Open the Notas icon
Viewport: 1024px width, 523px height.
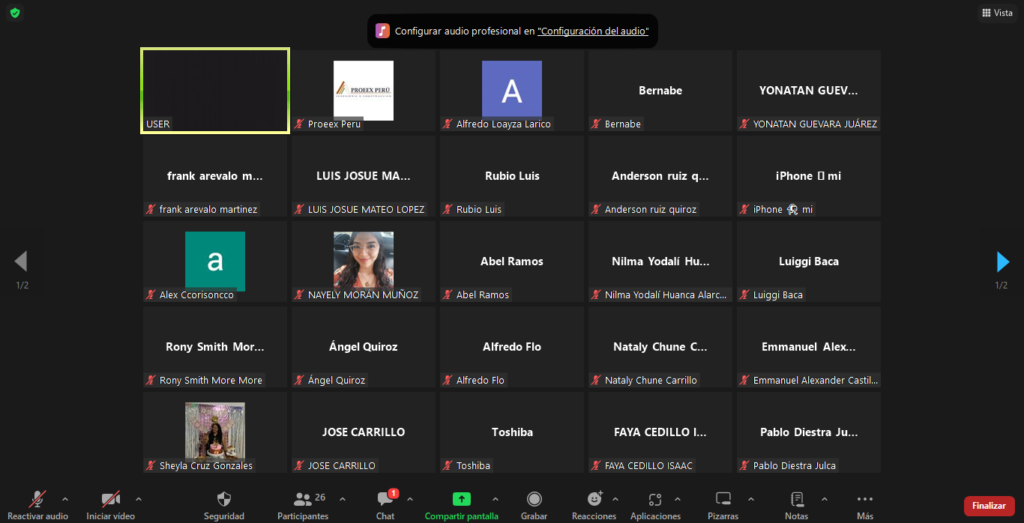(796, 499)
